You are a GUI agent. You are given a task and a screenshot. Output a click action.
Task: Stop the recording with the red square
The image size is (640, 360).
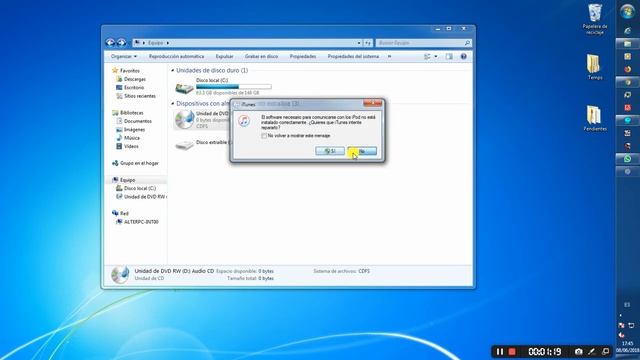point(512,351)
